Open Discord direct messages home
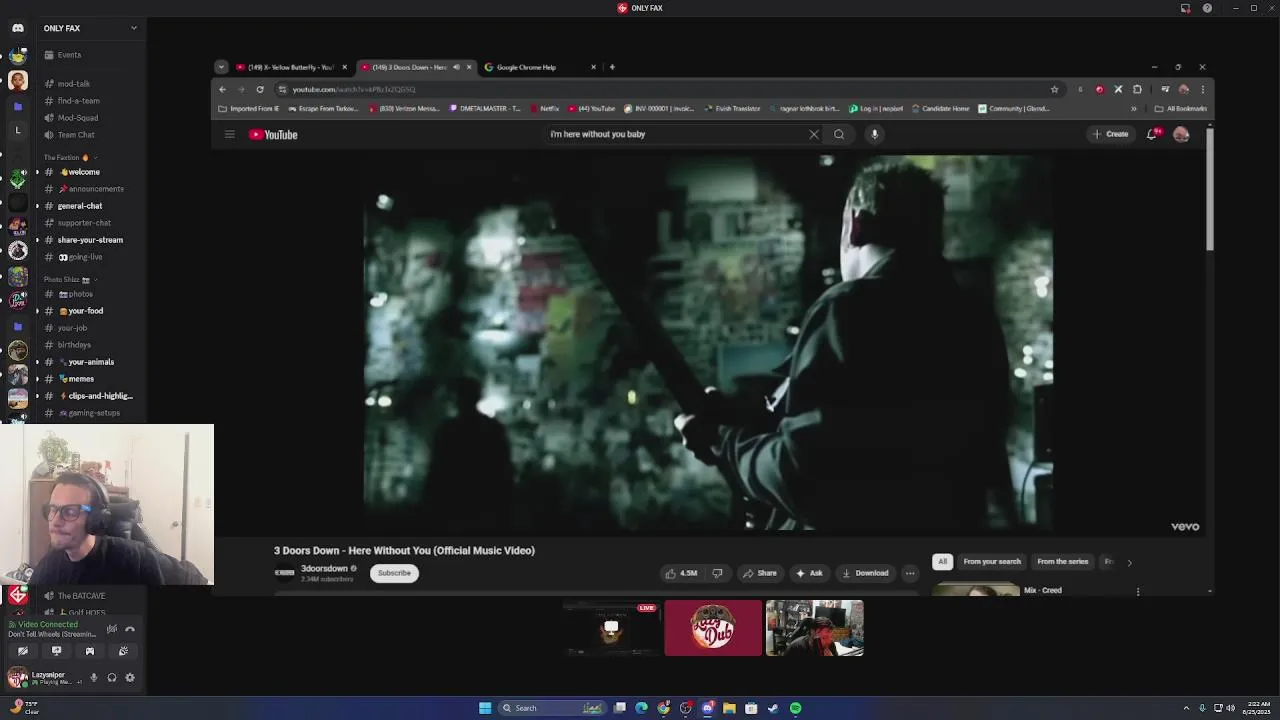 [x=17, y=28]
